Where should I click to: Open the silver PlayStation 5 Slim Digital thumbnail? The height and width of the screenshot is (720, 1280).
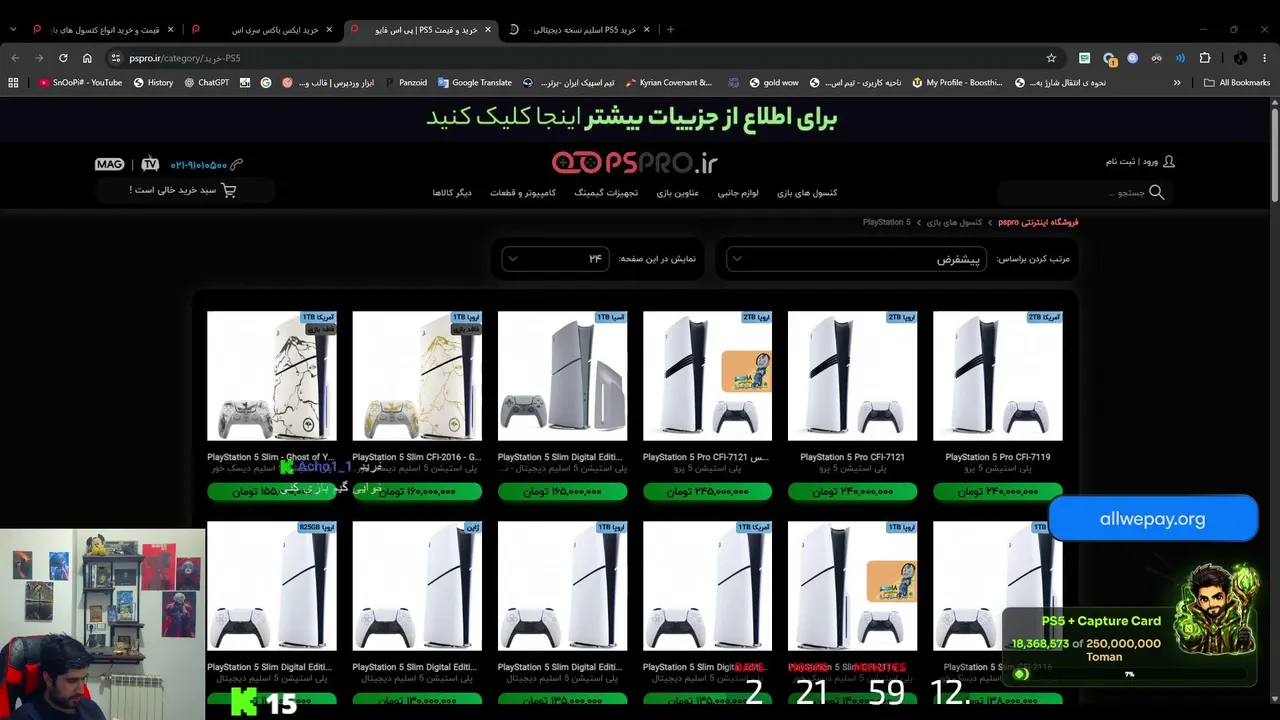pos(563,376)
